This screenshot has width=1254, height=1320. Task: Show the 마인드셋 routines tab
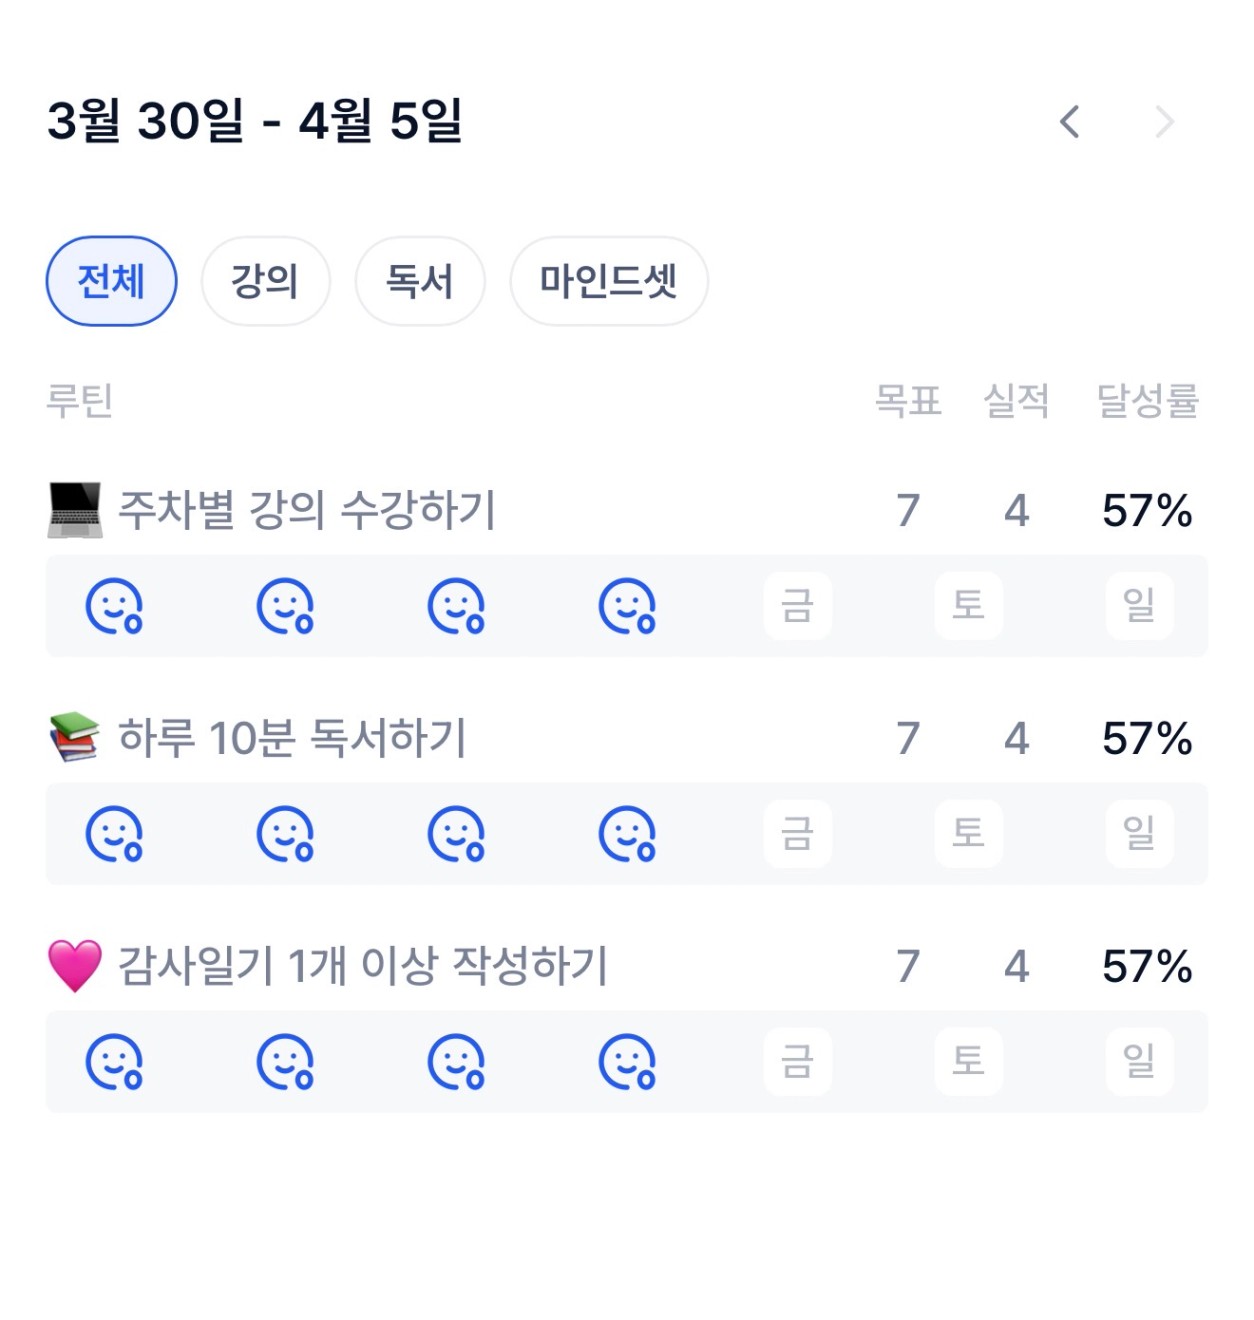608,281
